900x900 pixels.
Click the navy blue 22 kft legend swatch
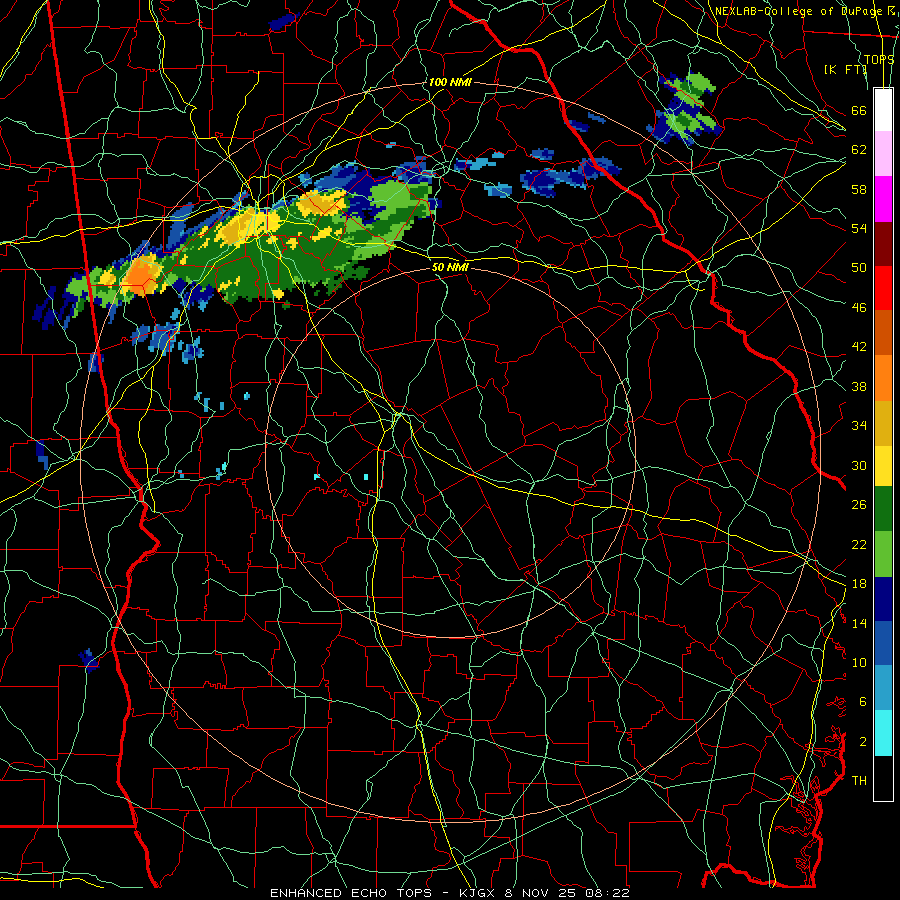[x=883, y=599]
